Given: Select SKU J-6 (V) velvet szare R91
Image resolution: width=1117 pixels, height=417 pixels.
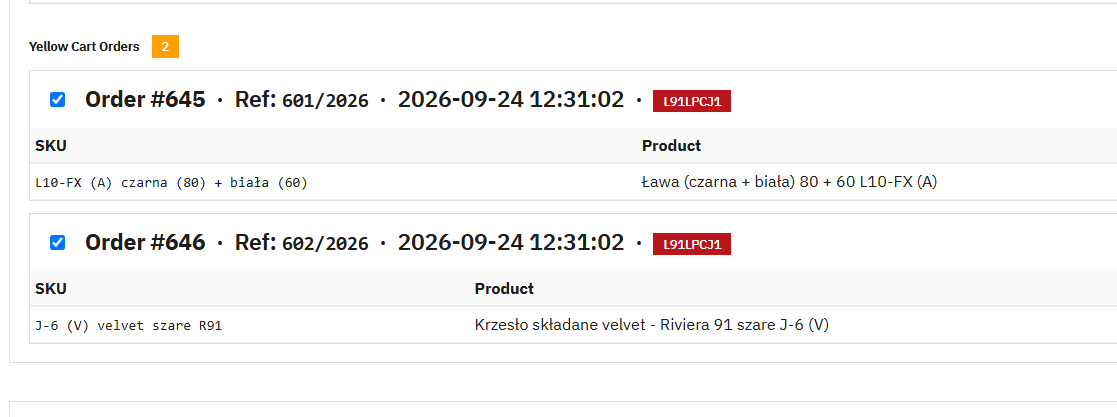Looking at the screenshot, I should [129, 326].
